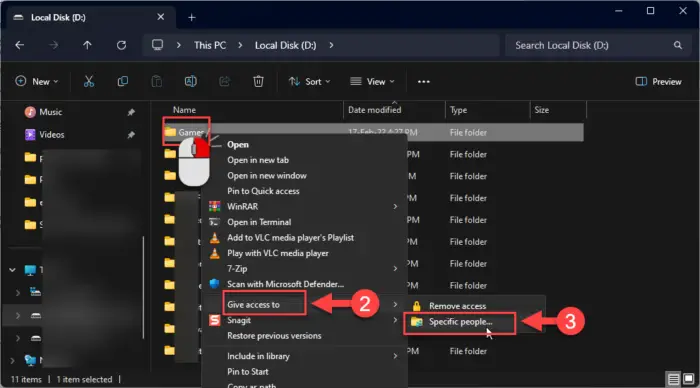The width and height of the screenshot is (700, 388).
Task: Click This PC in the address bar
Action: tap(210, 45)
